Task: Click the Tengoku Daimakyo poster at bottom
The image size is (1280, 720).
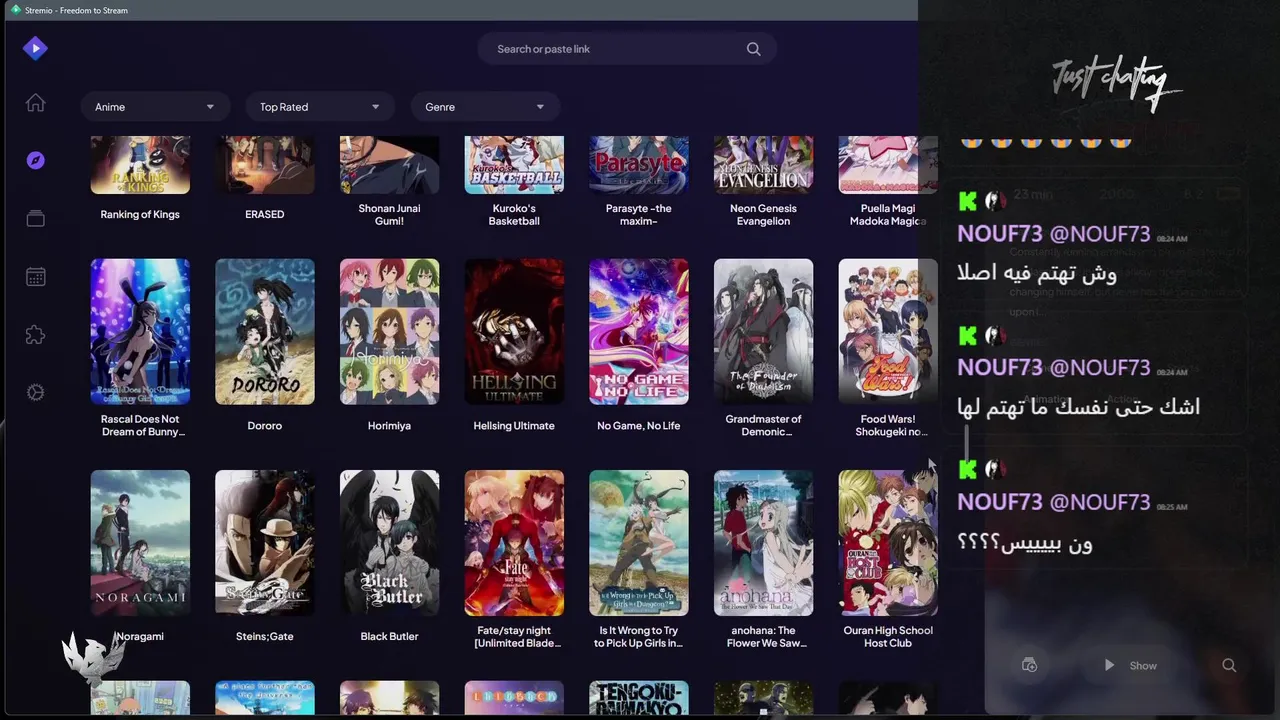Action: [x=639, y=698]
